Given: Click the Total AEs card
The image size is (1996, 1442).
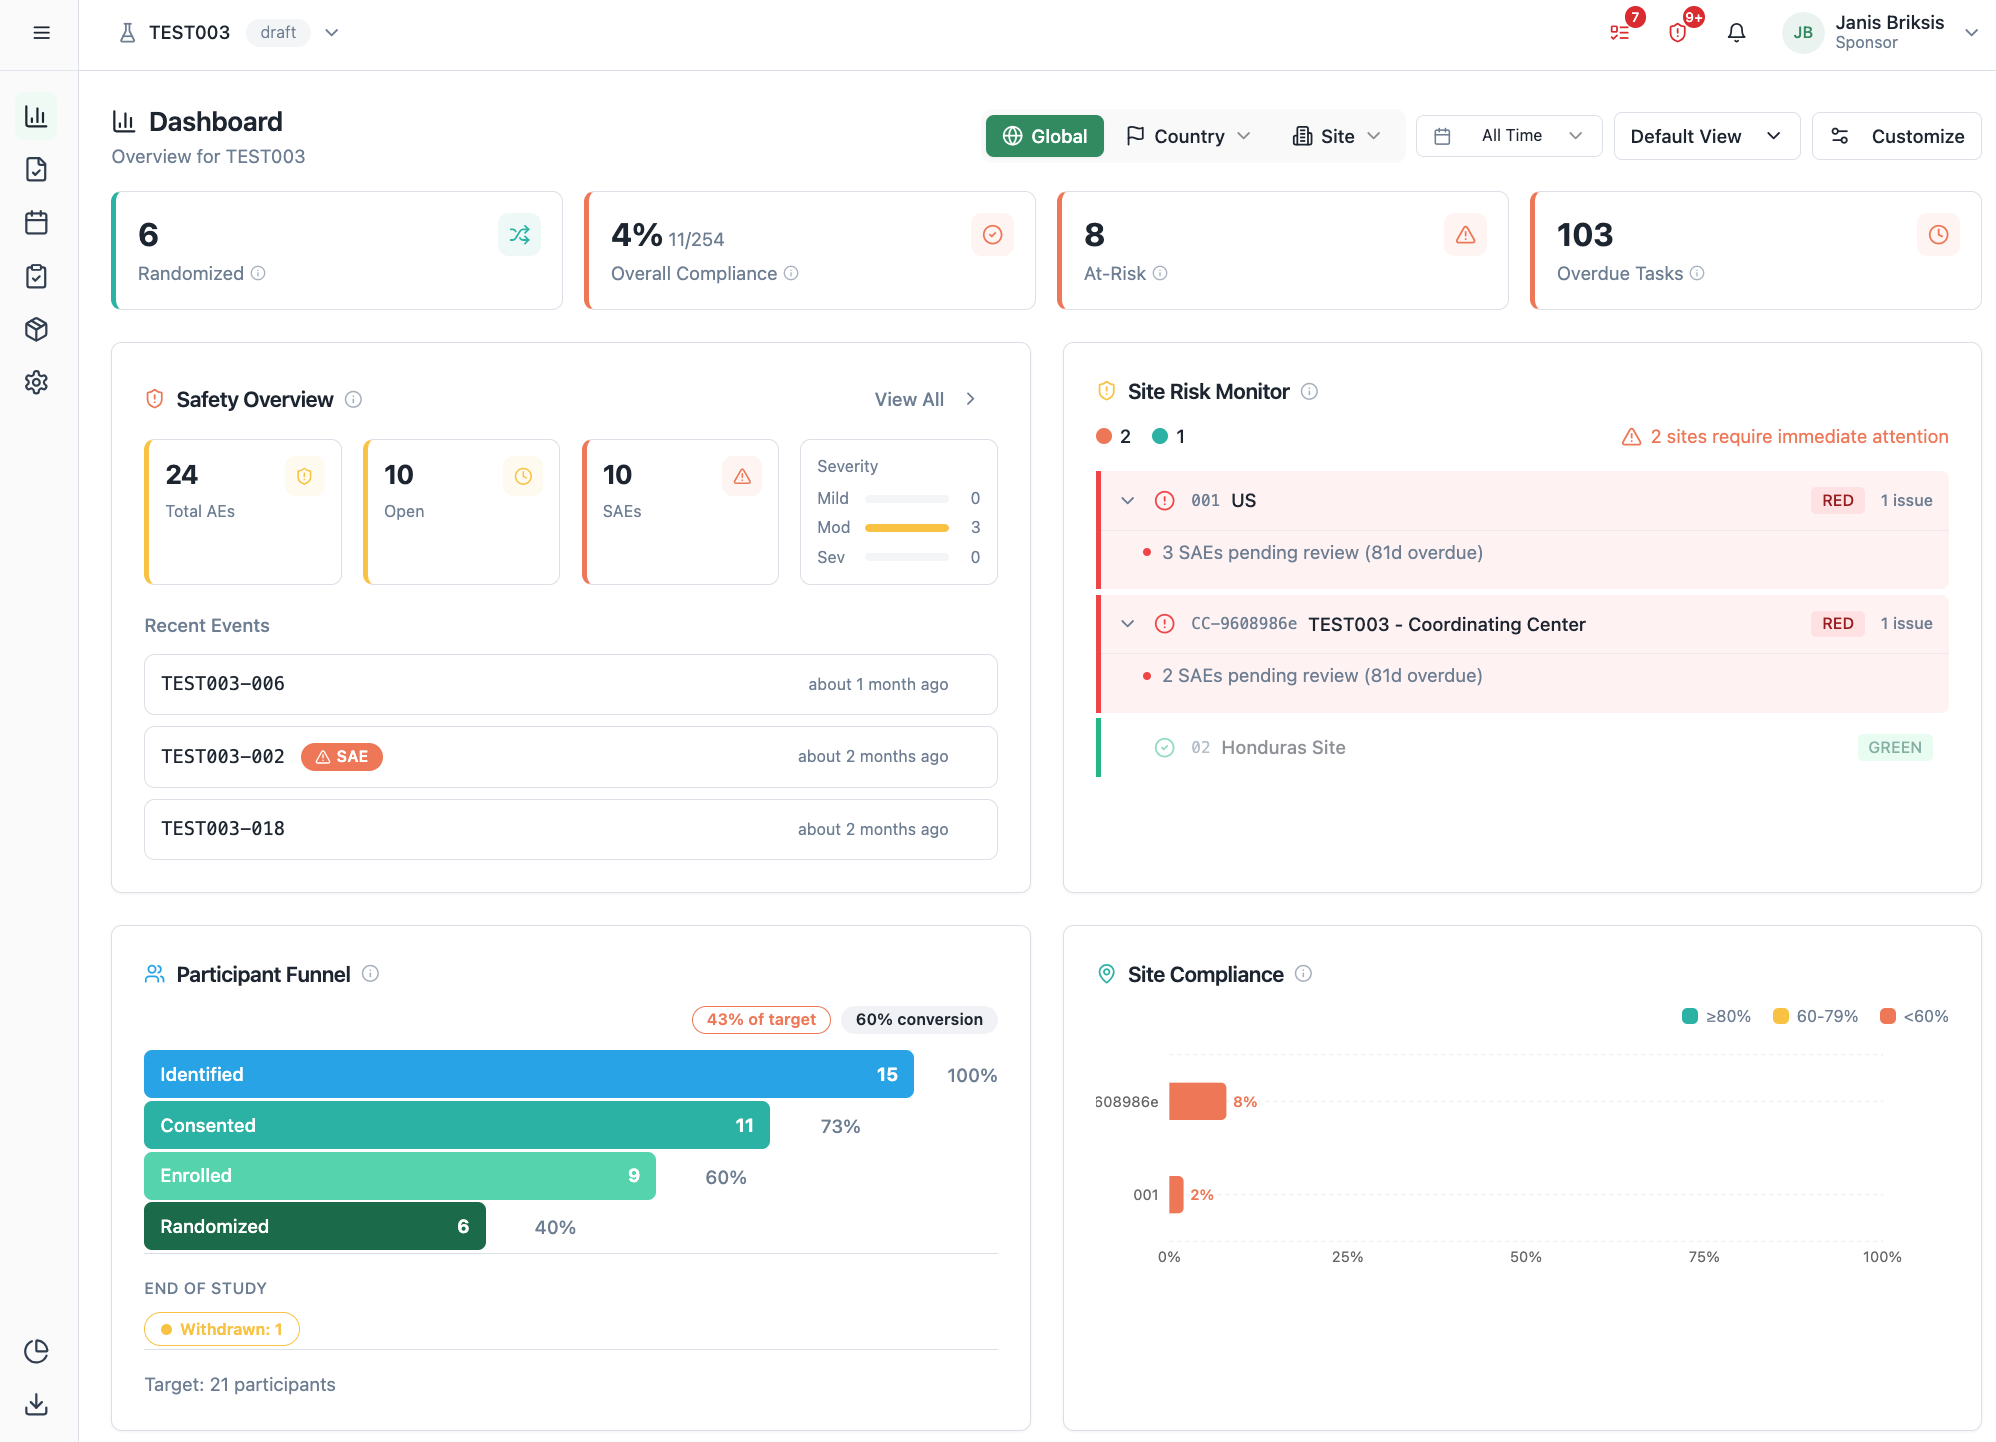Looking at the screenshot, I should pos(243,512).
